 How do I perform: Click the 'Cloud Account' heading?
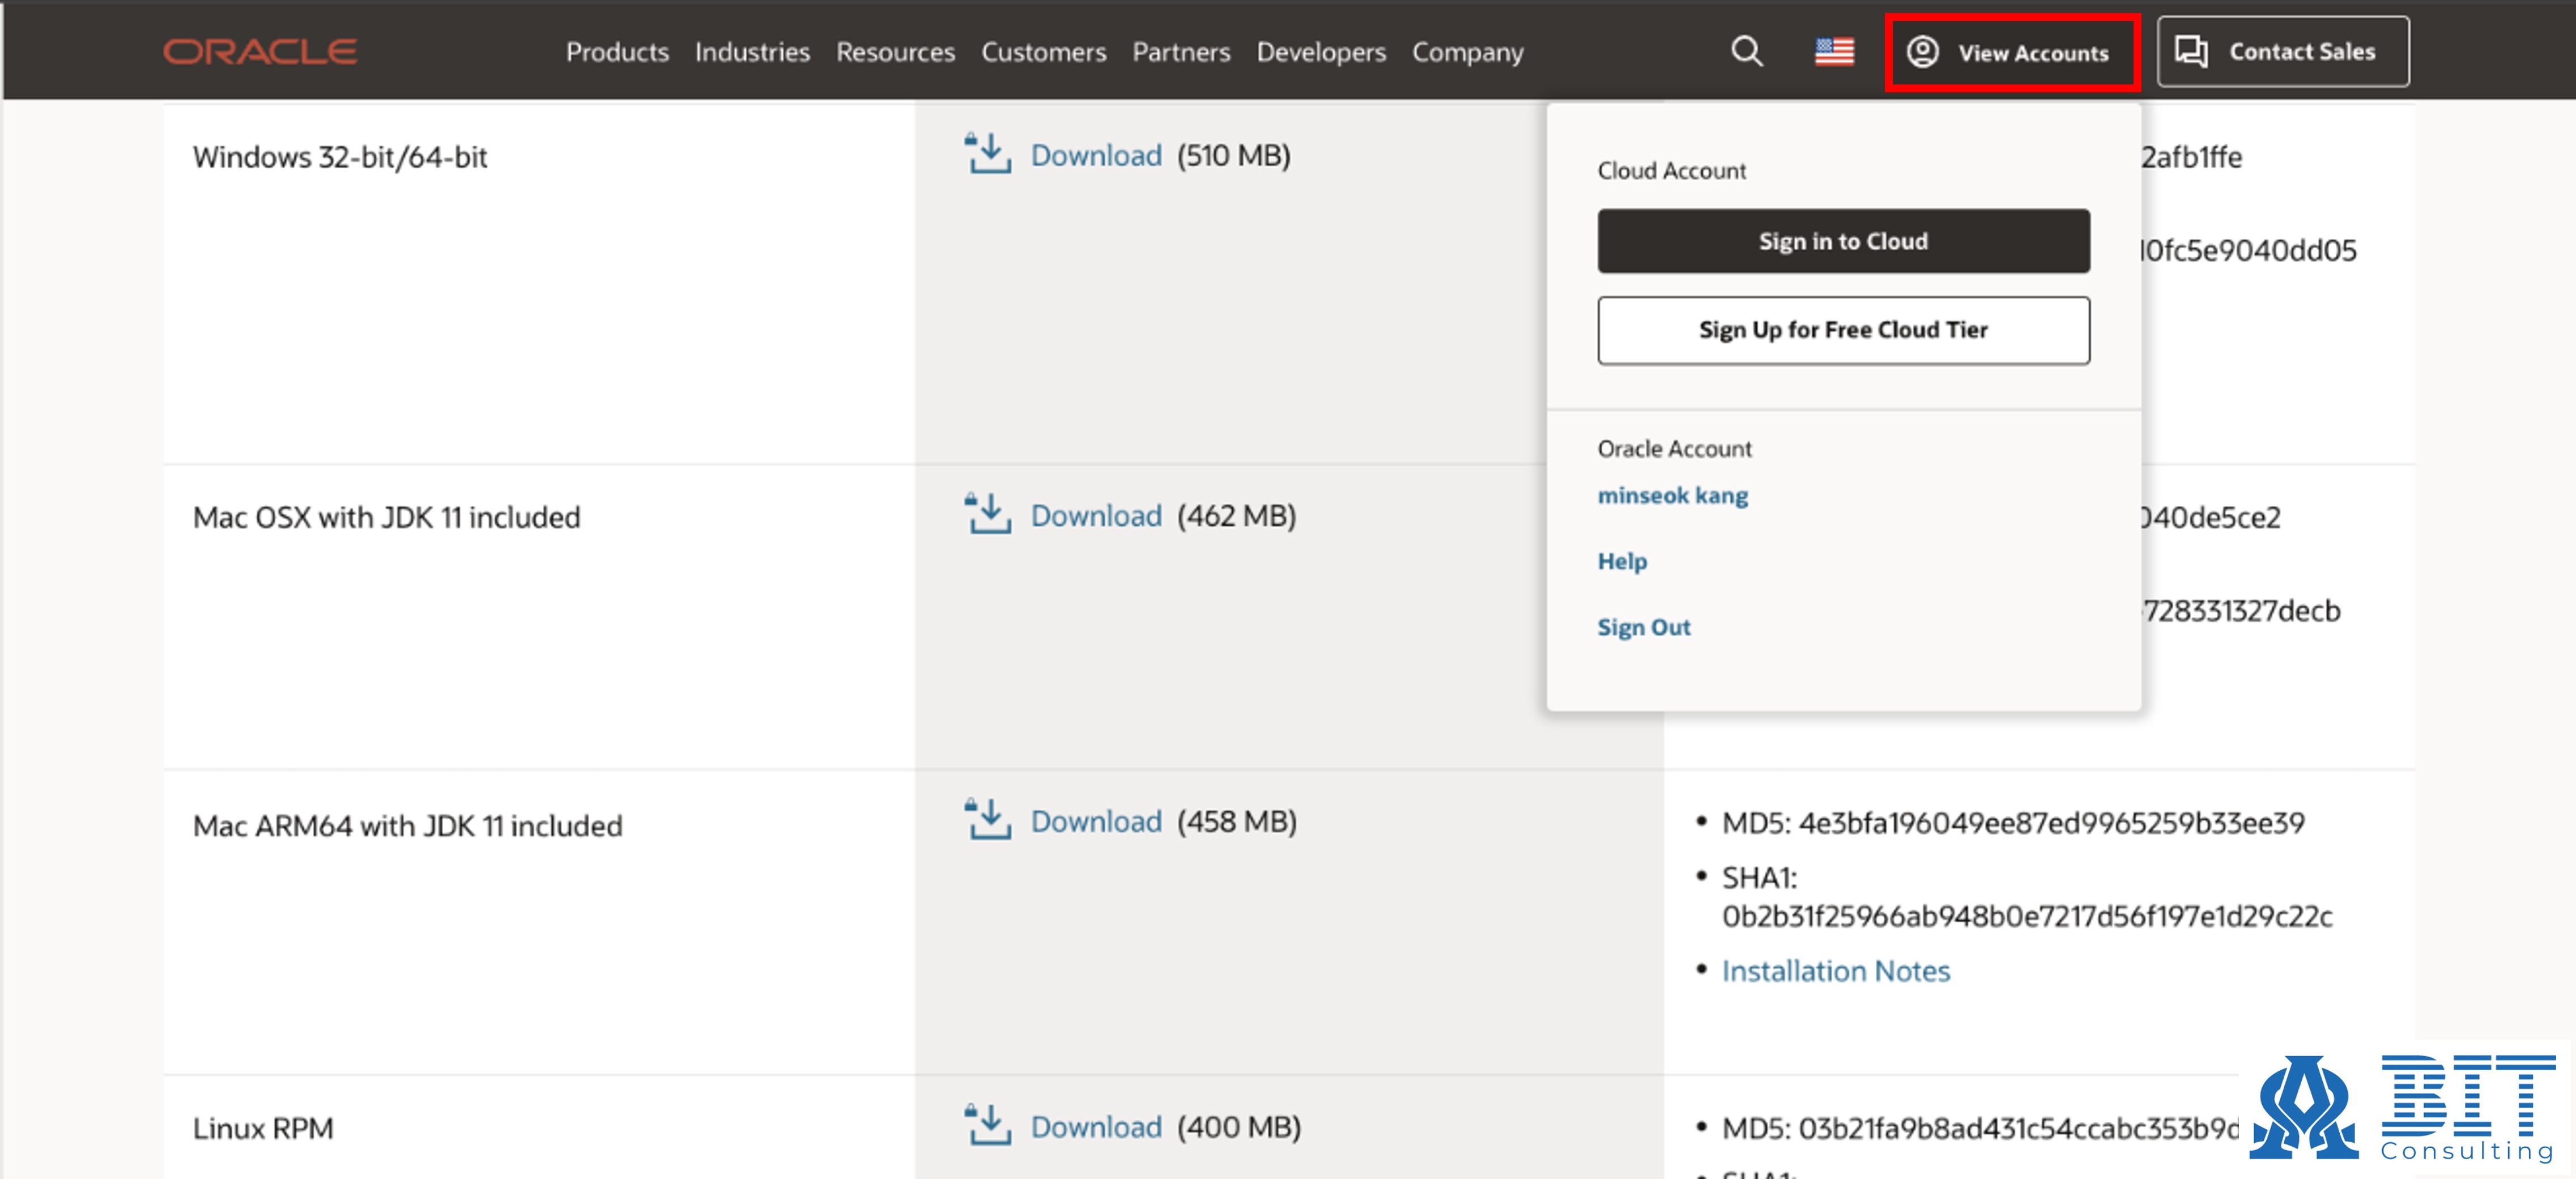tap(1671, 171)
